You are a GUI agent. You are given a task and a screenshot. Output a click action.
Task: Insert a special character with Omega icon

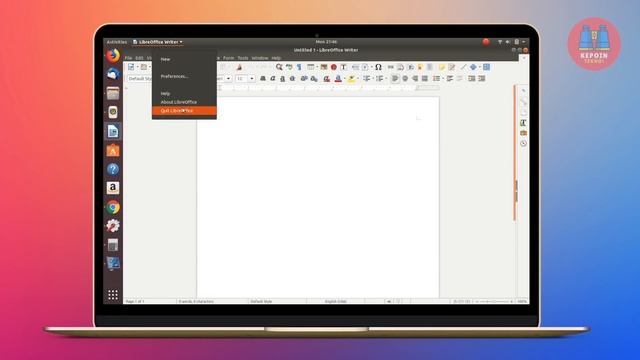[378, 67]
